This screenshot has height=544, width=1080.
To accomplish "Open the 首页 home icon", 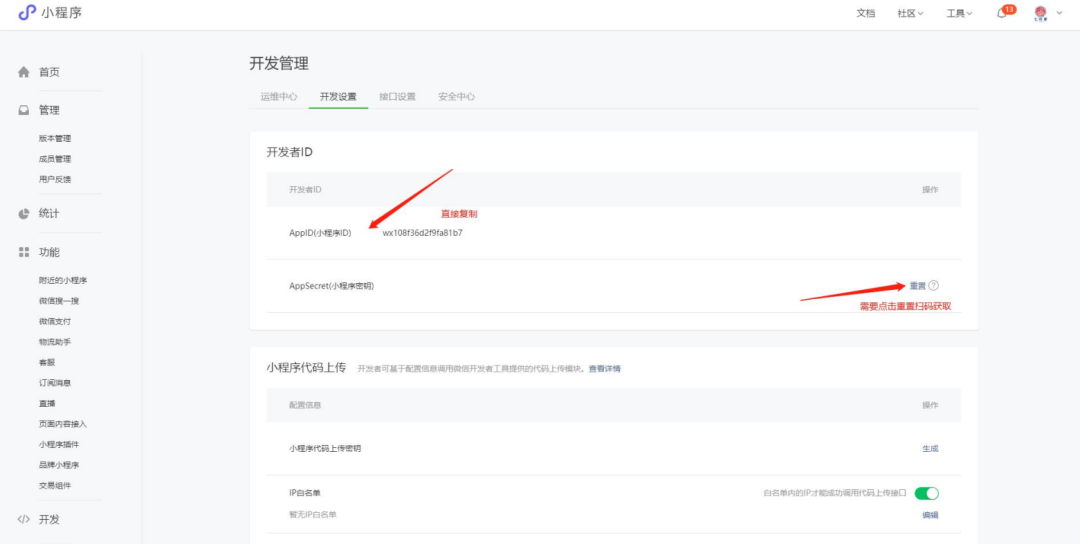I will coord(24,72).
